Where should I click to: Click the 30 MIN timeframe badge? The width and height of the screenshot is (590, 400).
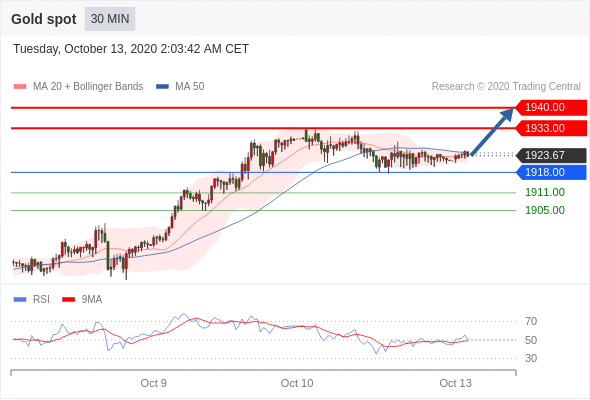coord(110,19)
